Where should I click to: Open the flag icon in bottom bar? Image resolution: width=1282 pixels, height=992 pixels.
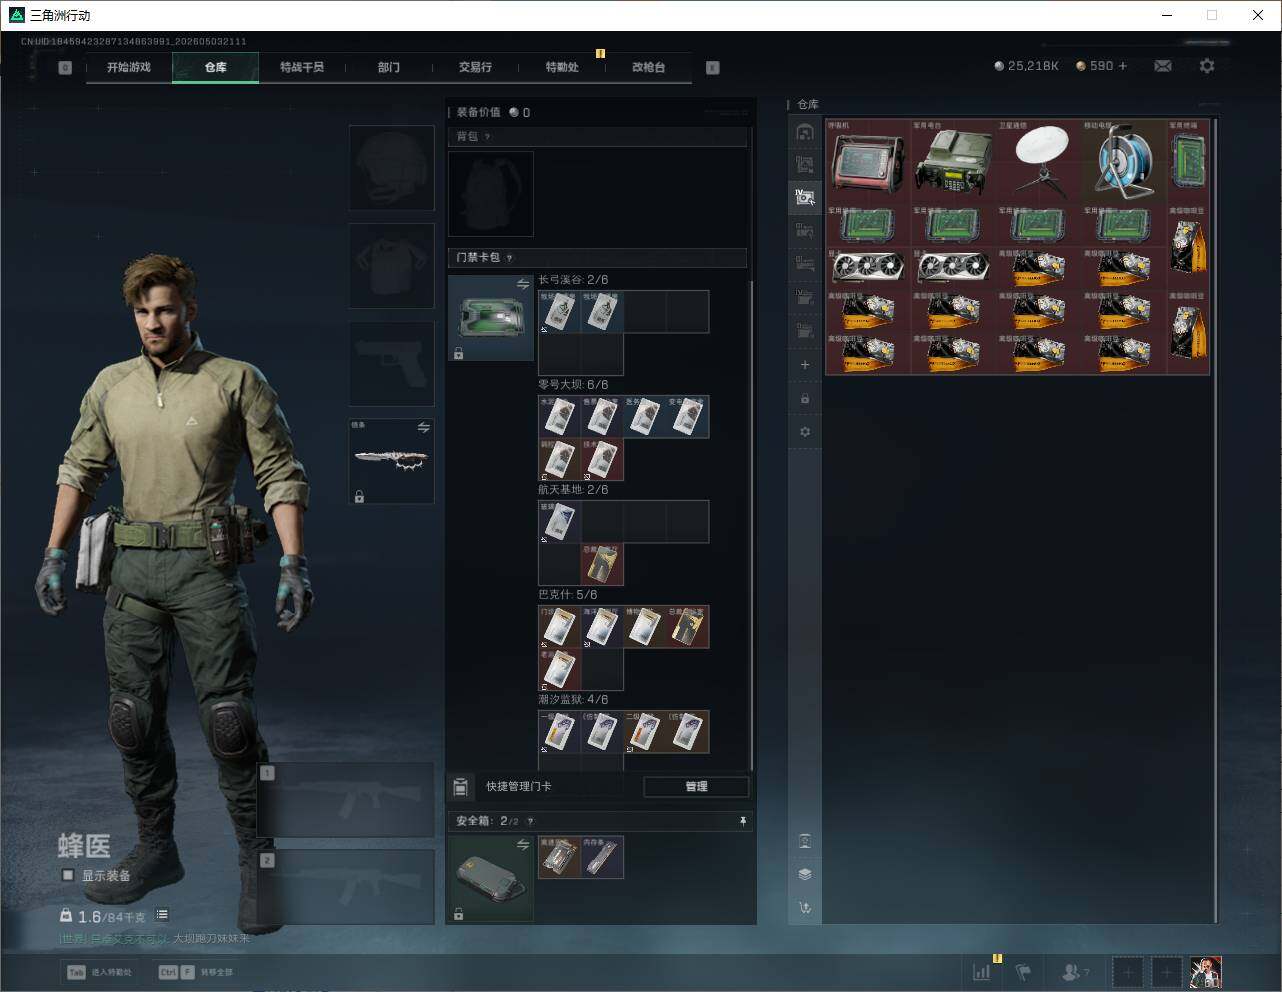[1023, 971]
